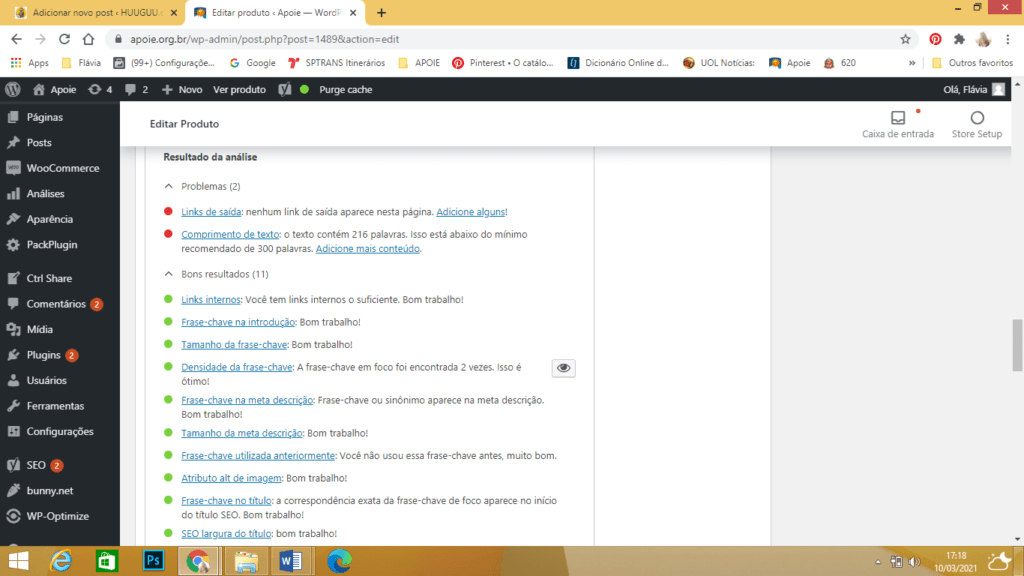Screen dimensions: 1024x576
Task: Click the Ver produto link
Action: pos(239,89)
